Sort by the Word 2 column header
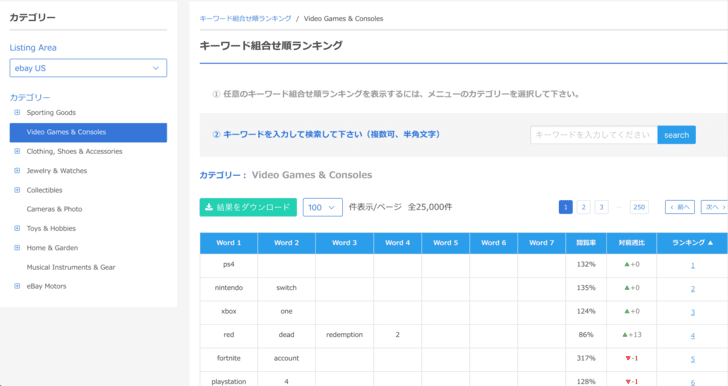The image size is (728, 386). click(x=286, y=243)
